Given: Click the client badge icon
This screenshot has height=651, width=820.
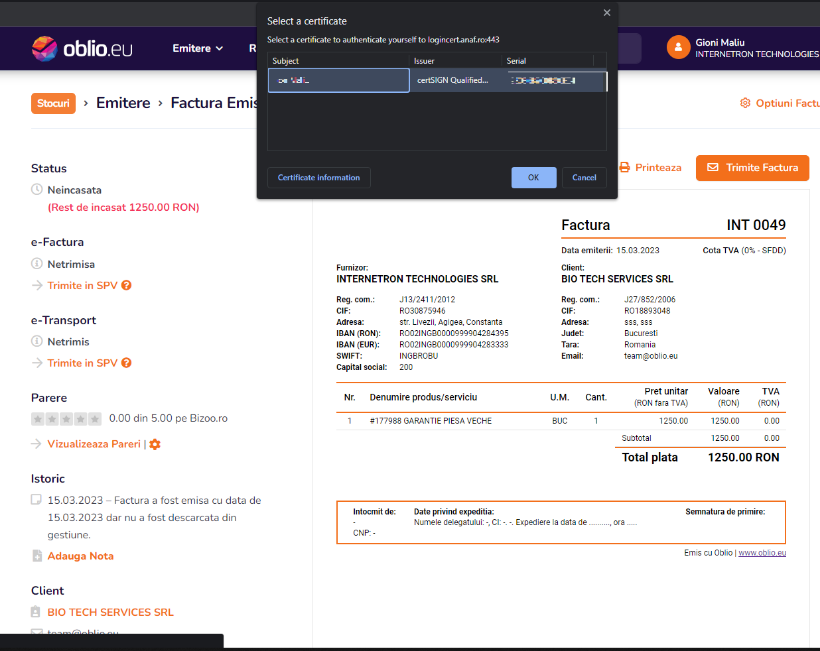Looking at the screenshot, I should [35, 611].
